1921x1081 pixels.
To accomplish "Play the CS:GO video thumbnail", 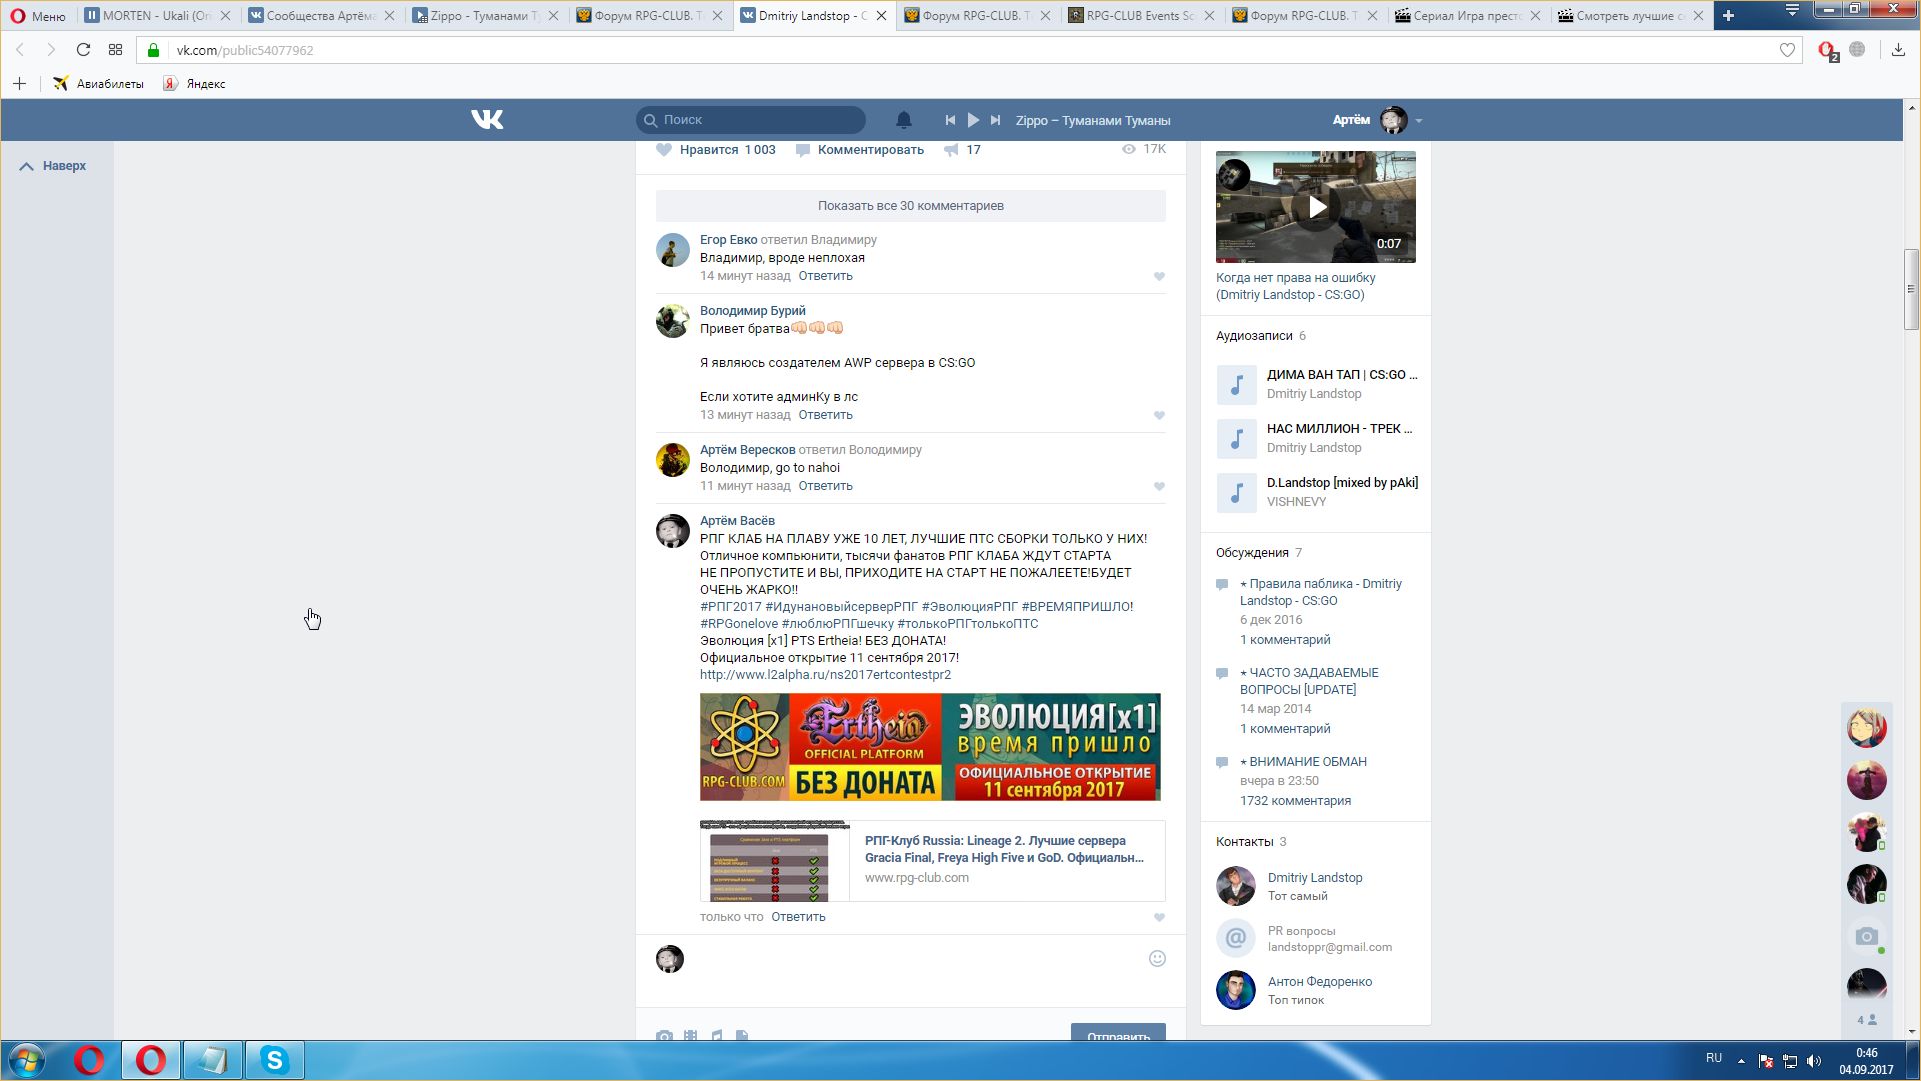I will coord(1316,207).
